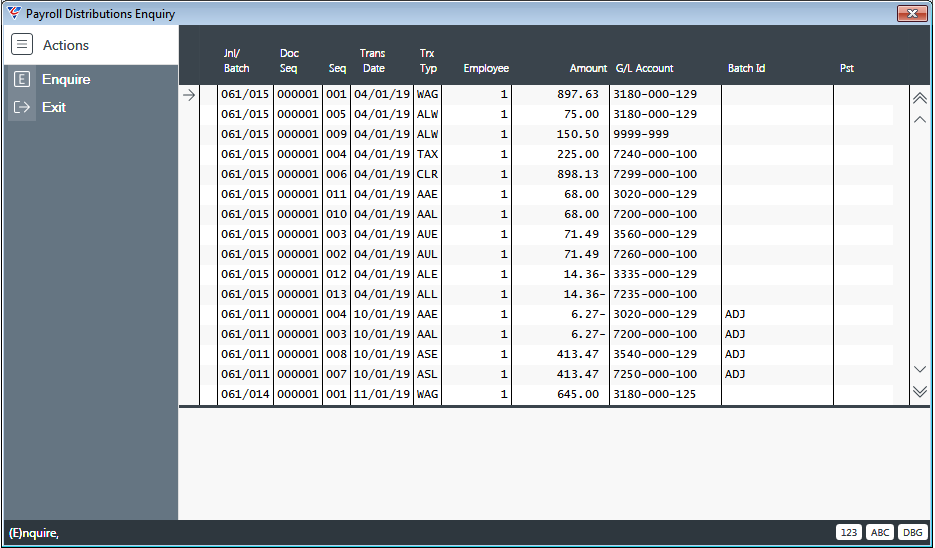Click the Jnl/Batch column header
935x548 pixels.
[236, 61]
